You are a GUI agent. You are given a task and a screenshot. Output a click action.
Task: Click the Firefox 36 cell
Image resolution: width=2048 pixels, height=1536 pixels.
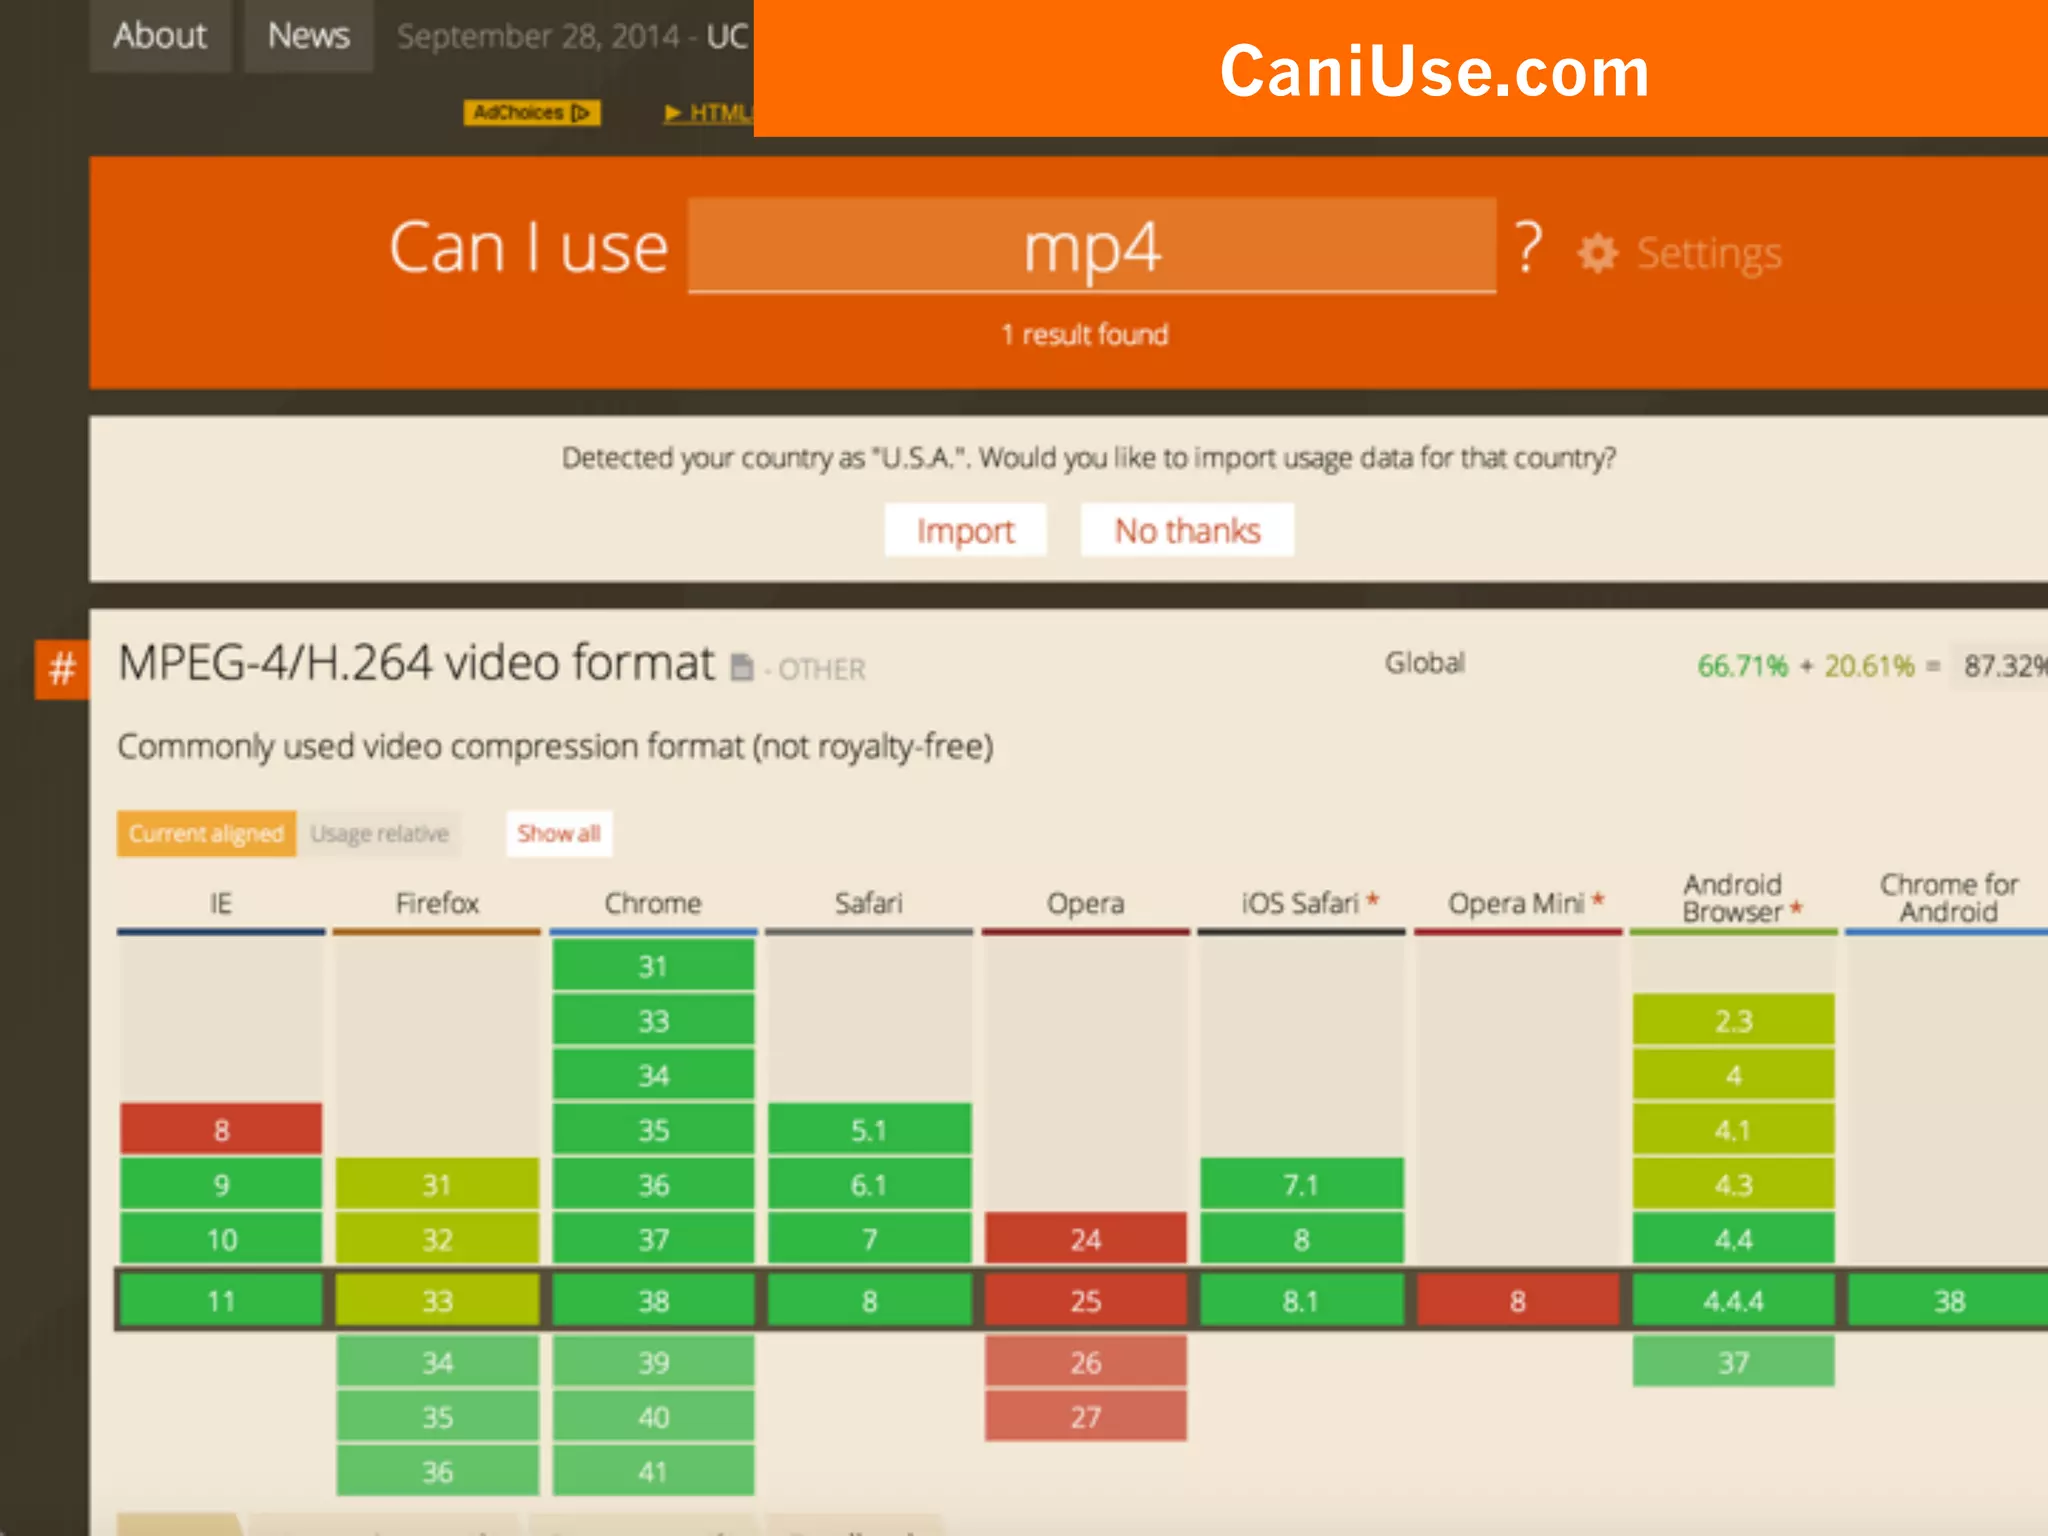437,1471
